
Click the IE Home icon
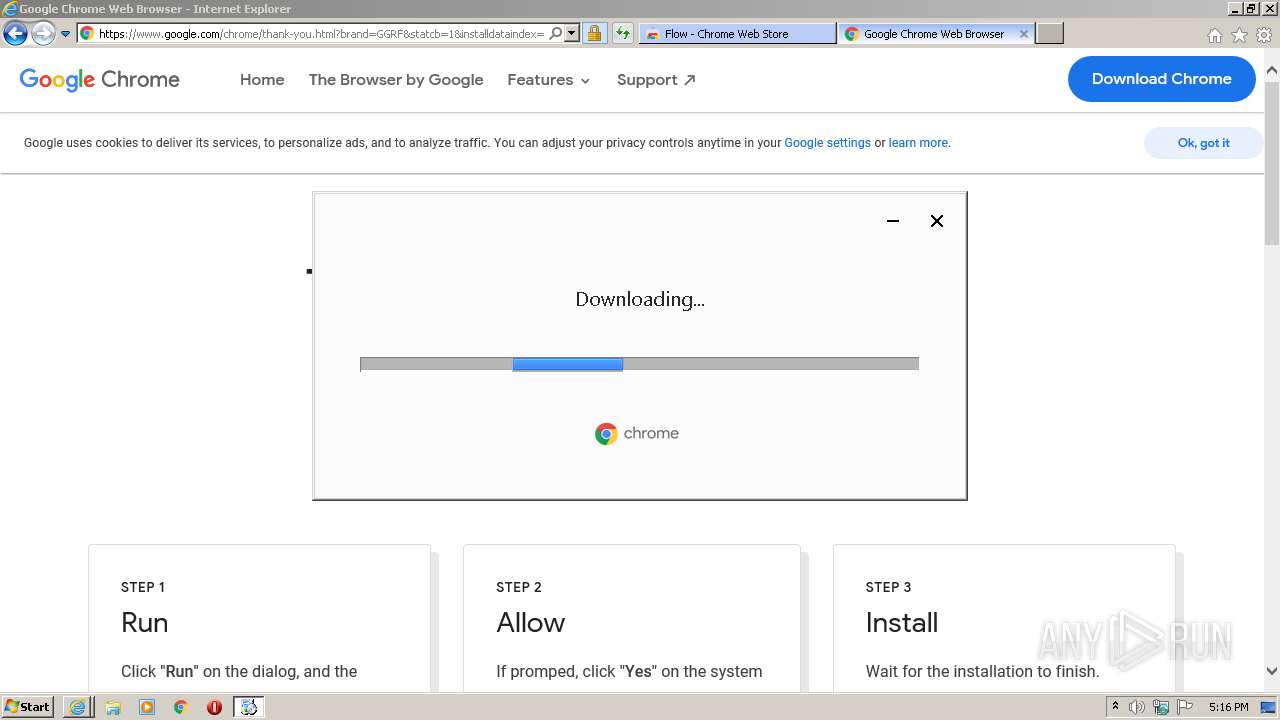click(1214, 35)
